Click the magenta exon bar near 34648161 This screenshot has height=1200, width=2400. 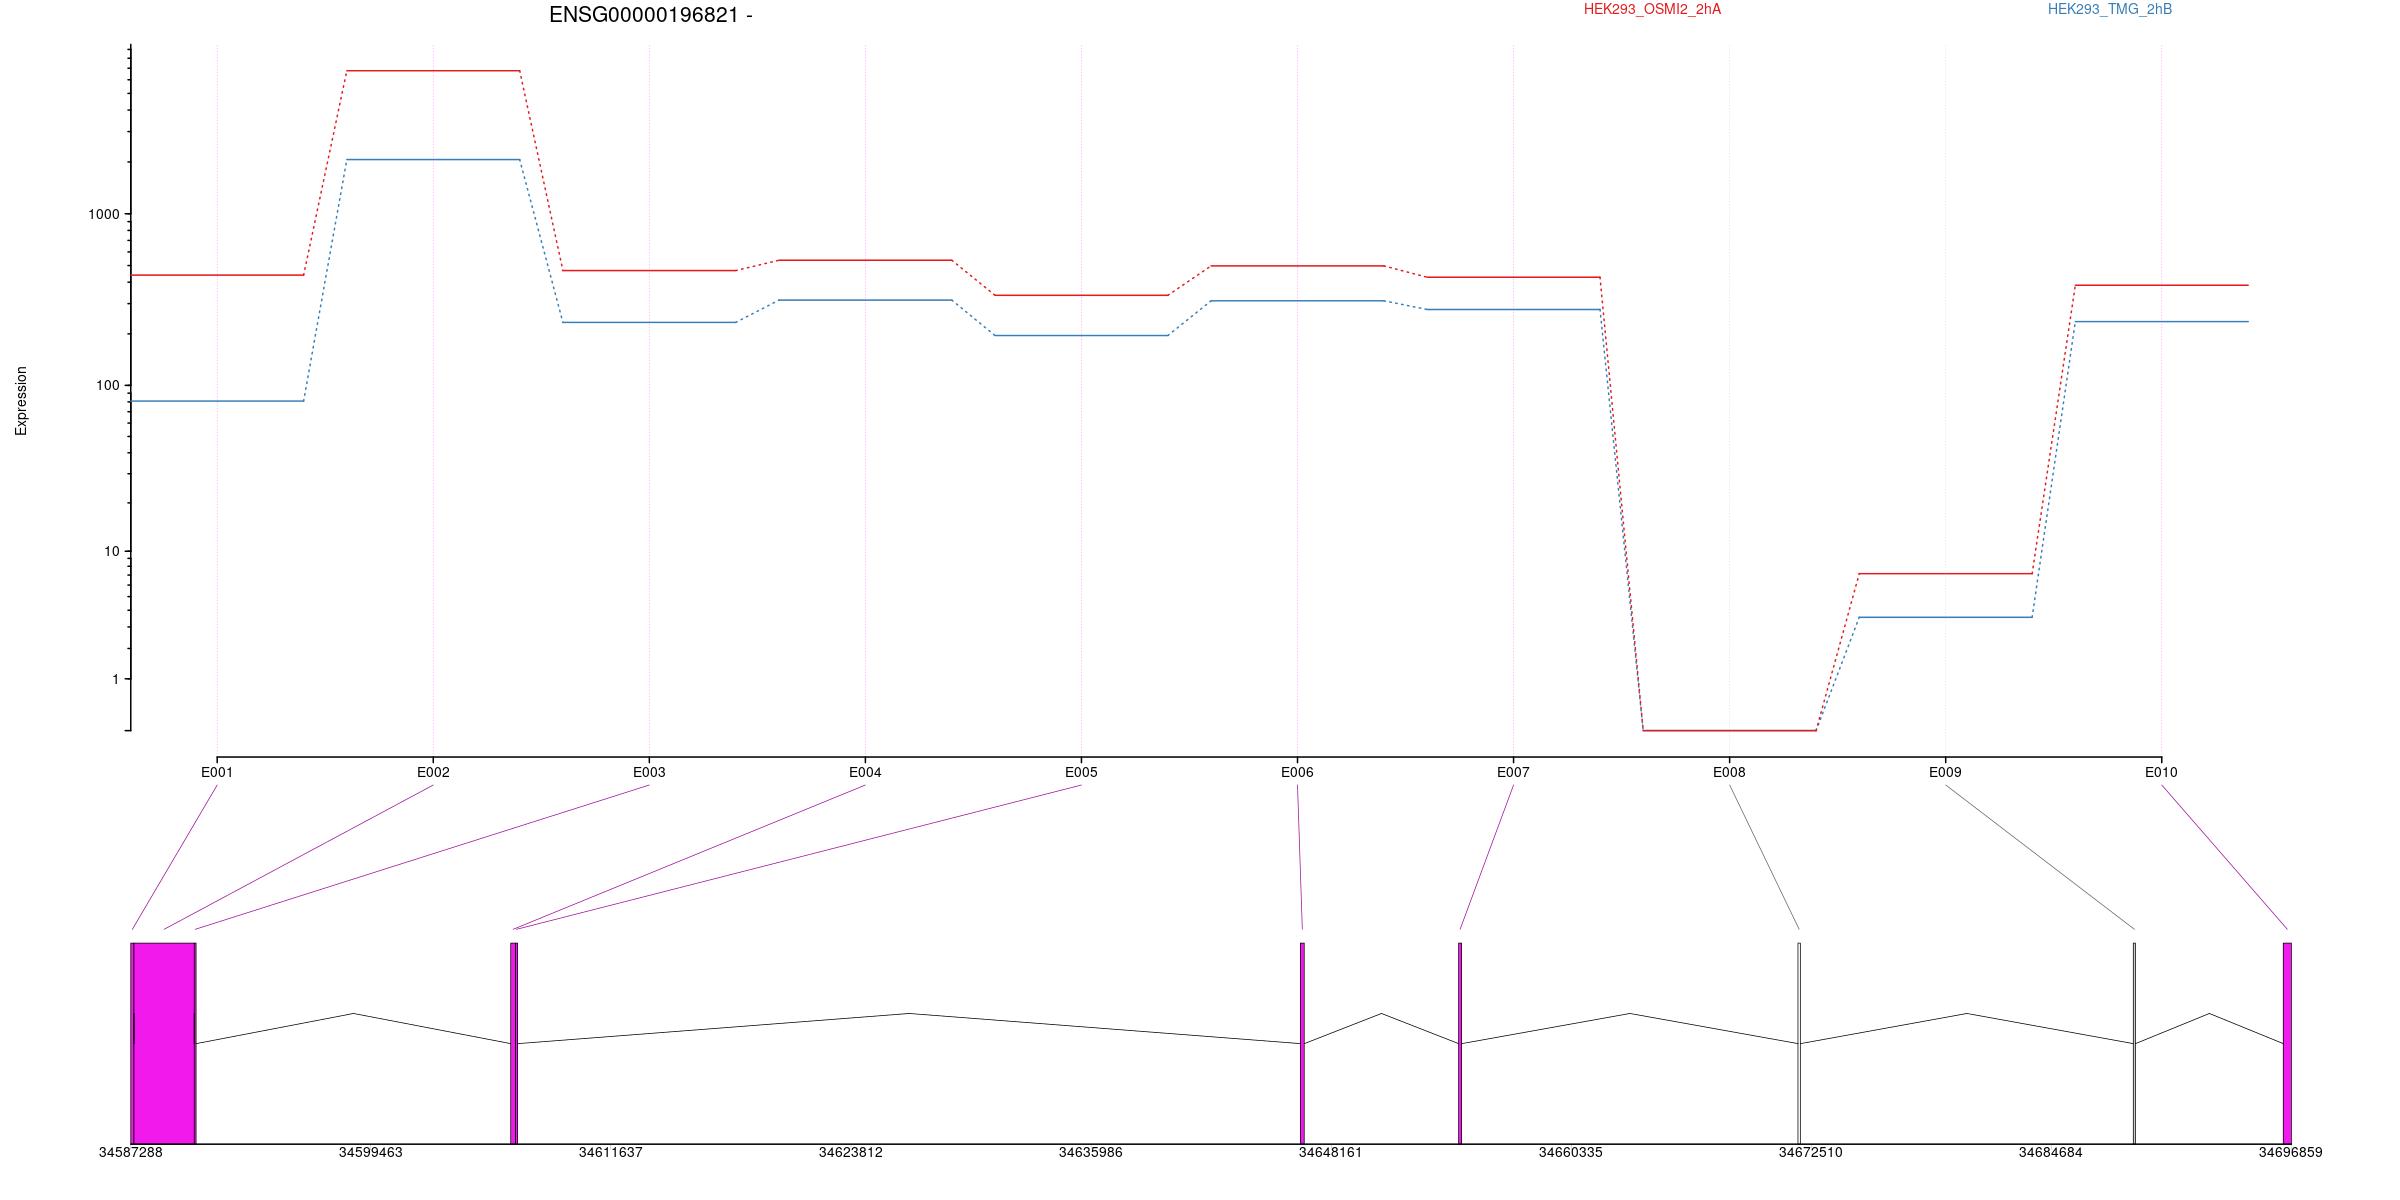click(x=1302, y=1043)
